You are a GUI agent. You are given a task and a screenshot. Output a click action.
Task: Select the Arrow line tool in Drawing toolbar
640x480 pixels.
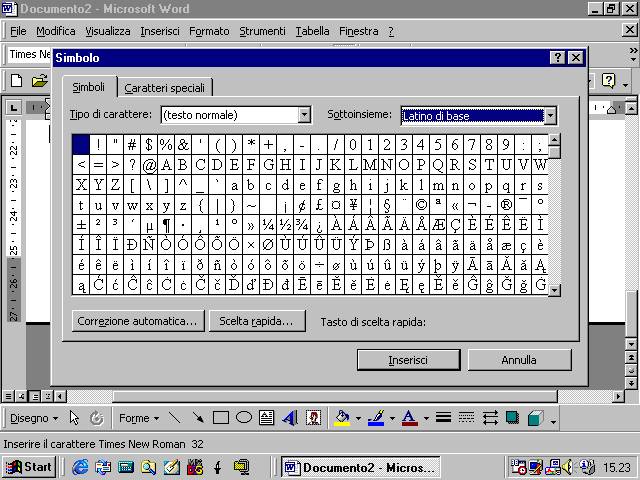click(198, 418)
